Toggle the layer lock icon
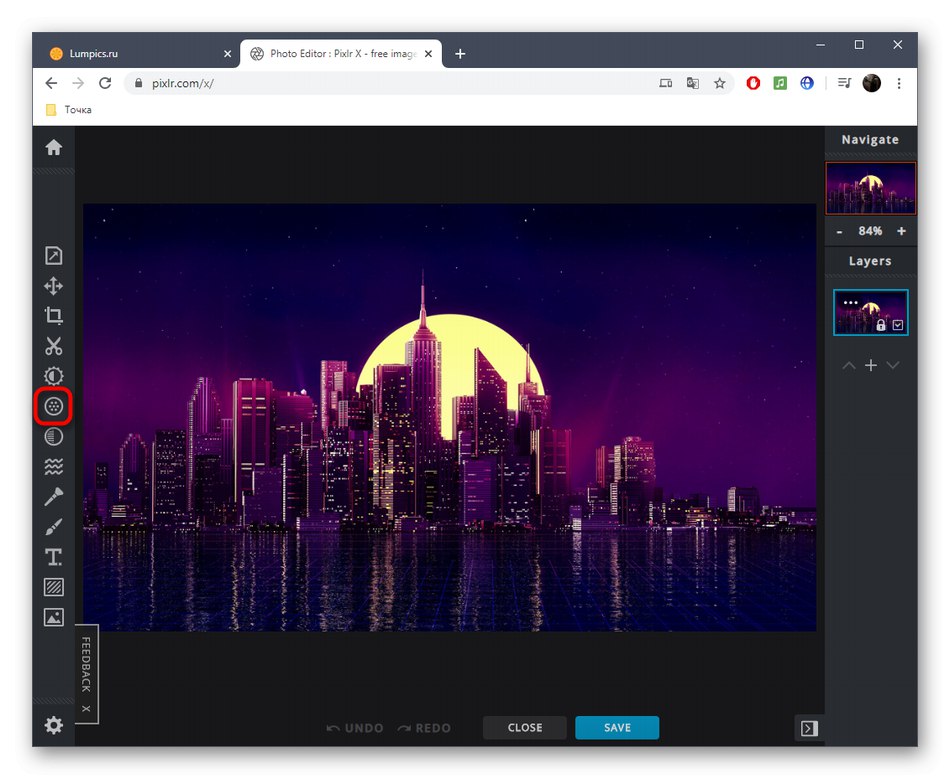Viewport: 950px width, 779px height. [x=881, y=325]
